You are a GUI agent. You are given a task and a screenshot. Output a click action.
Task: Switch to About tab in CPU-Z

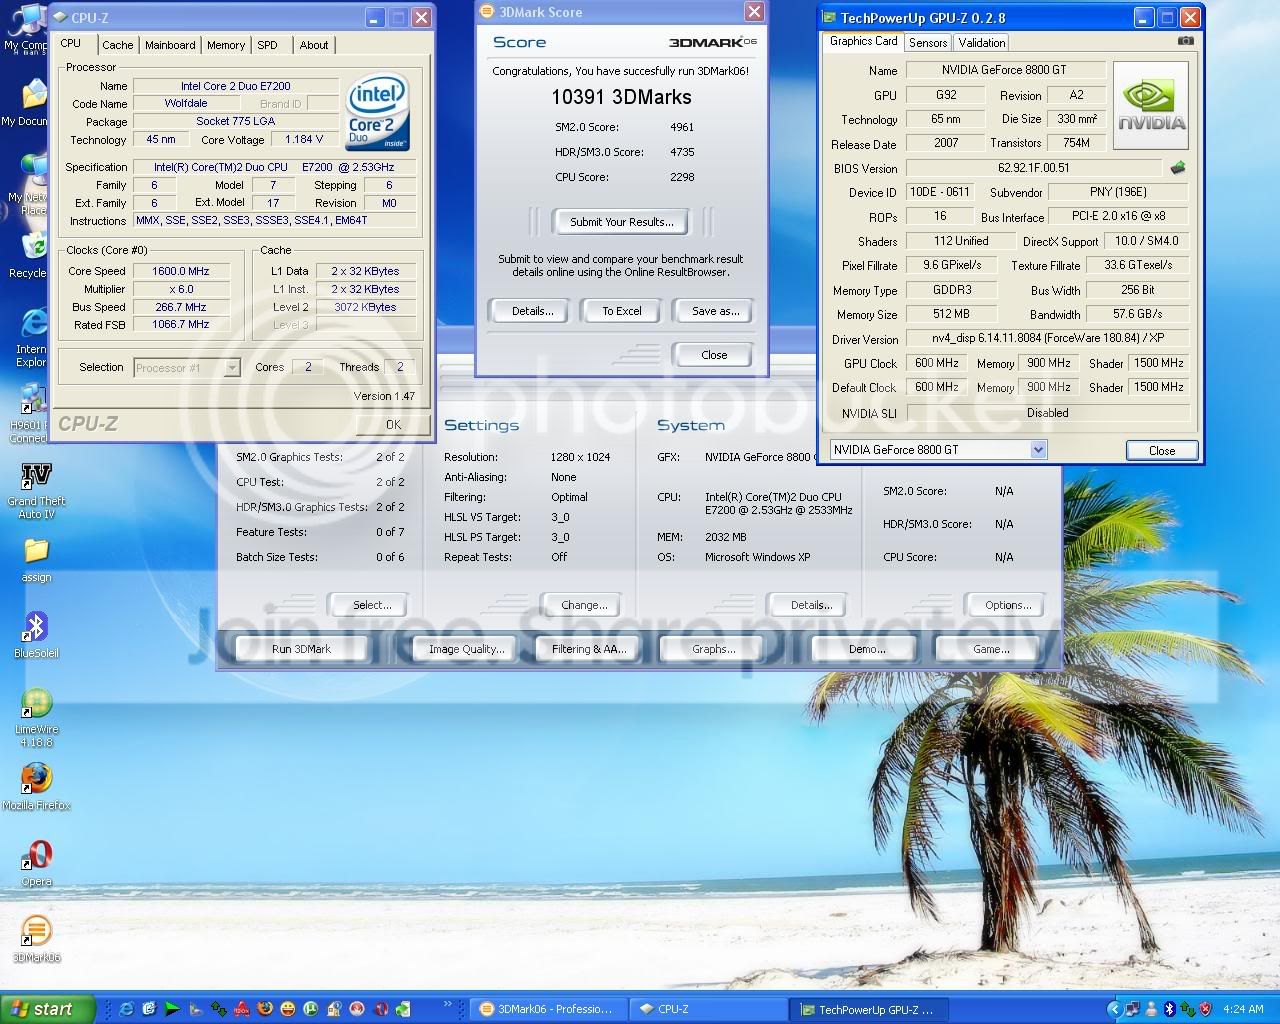[314, 45]
